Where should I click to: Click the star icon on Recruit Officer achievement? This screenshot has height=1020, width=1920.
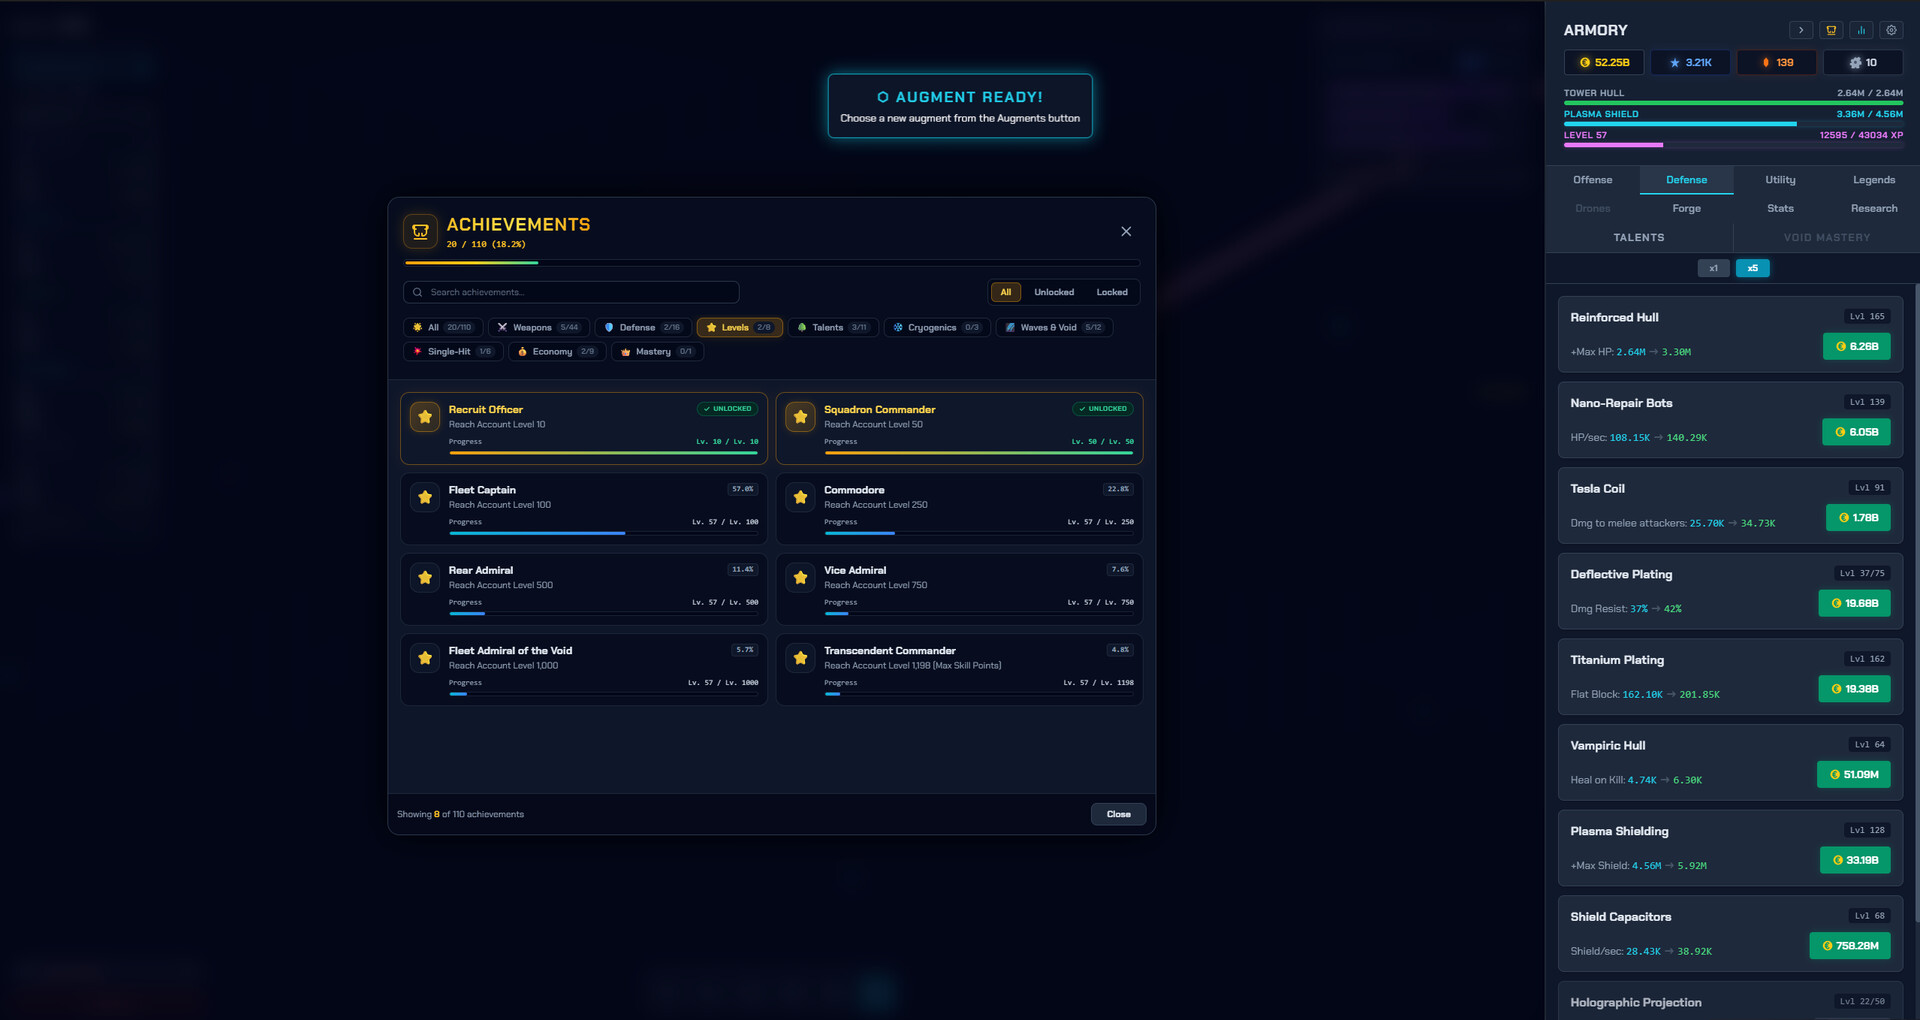coord(425,417)
